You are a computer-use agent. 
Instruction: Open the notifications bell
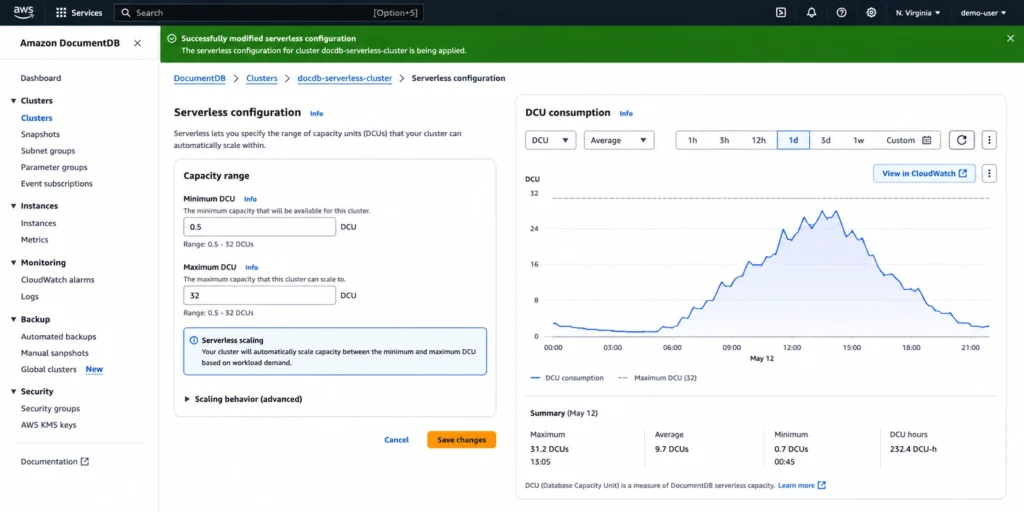coord(811,12)
